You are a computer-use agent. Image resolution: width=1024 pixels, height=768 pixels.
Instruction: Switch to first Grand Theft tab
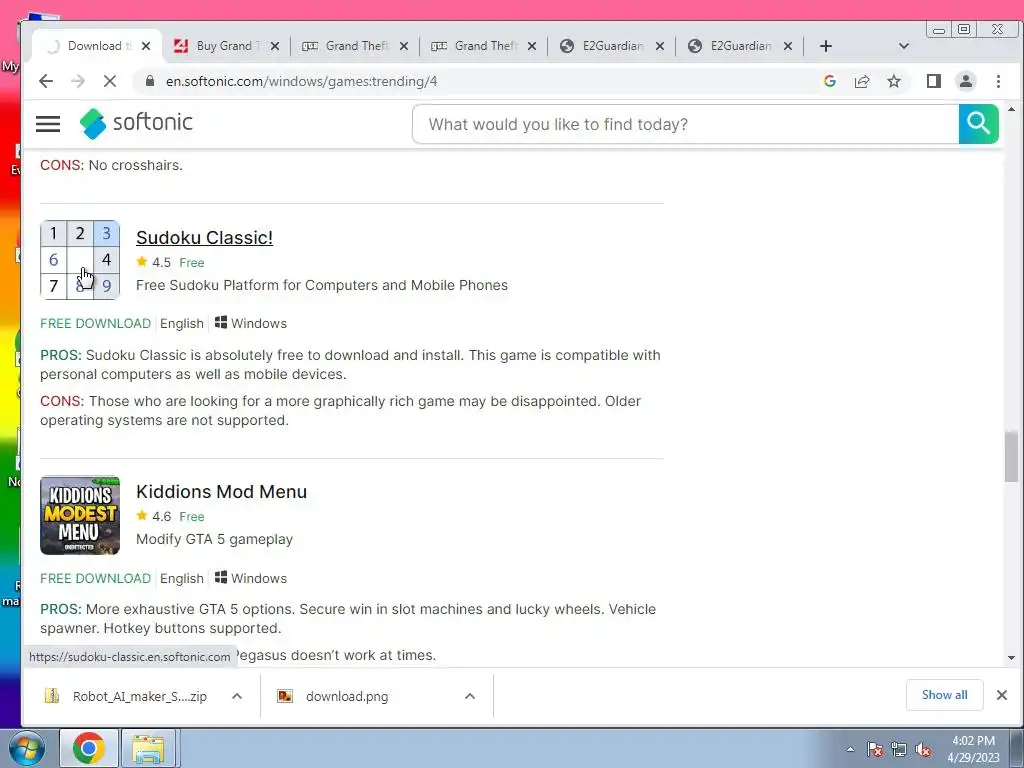point(355,46)
